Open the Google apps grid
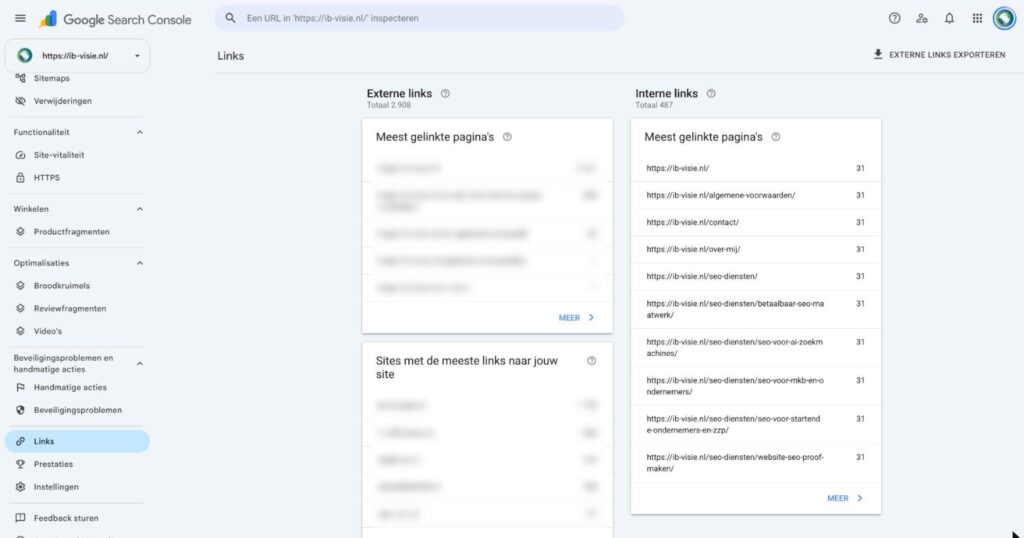This screenshot has width=1024, height=538. point(977,18)
